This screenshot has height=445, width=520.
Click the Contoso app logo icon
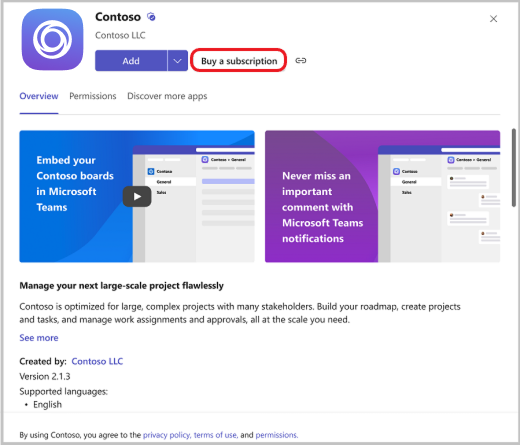click(52, 39)
